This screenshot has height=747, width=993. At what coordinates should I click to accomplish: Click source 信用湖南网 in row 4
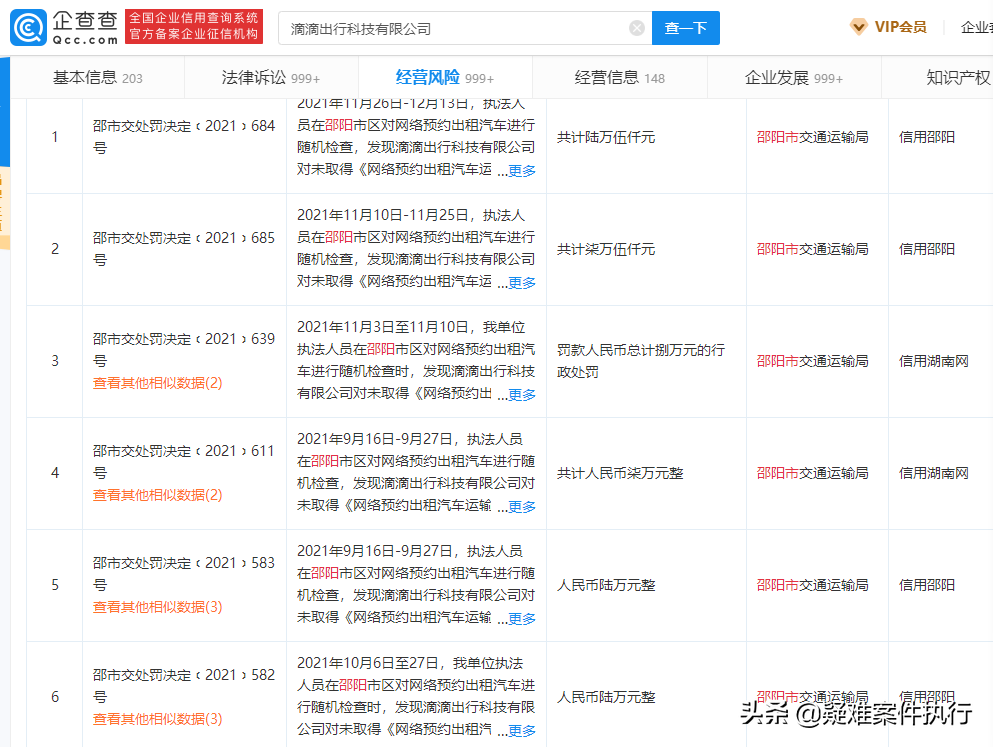tap(934, 474)
